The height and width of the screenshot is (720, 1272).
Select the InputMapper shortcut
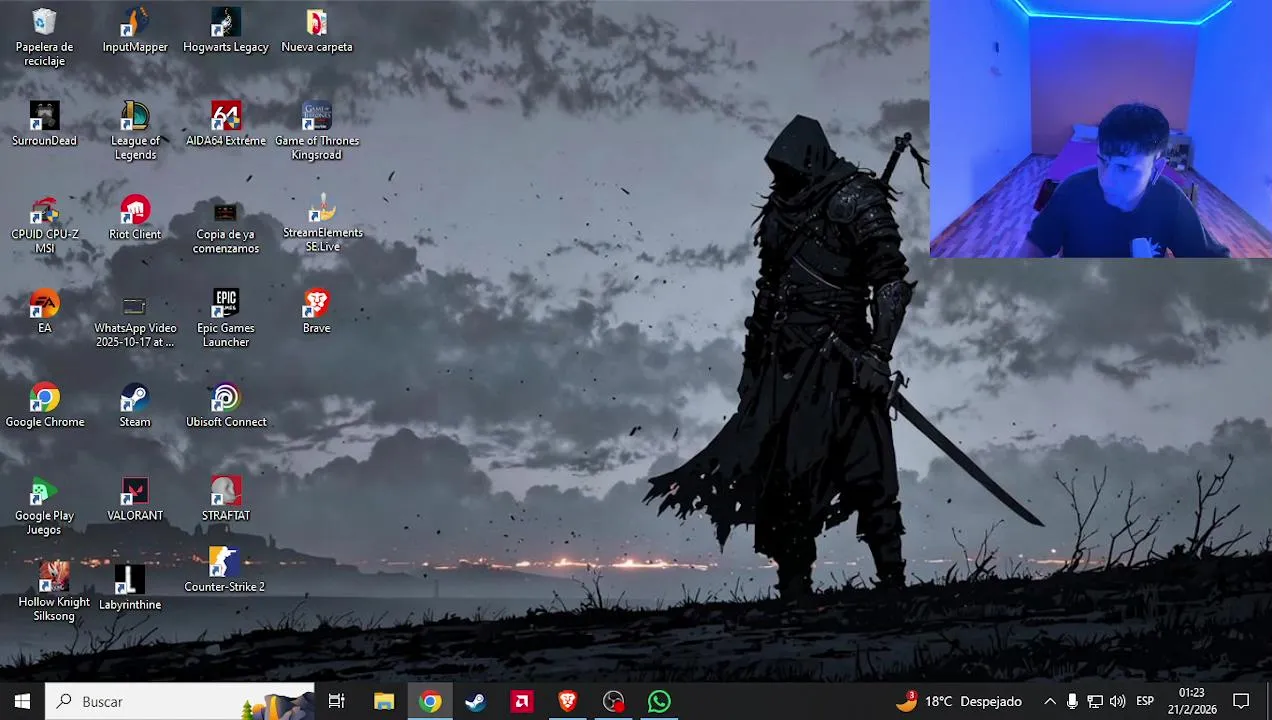click(x=135, y=30)
